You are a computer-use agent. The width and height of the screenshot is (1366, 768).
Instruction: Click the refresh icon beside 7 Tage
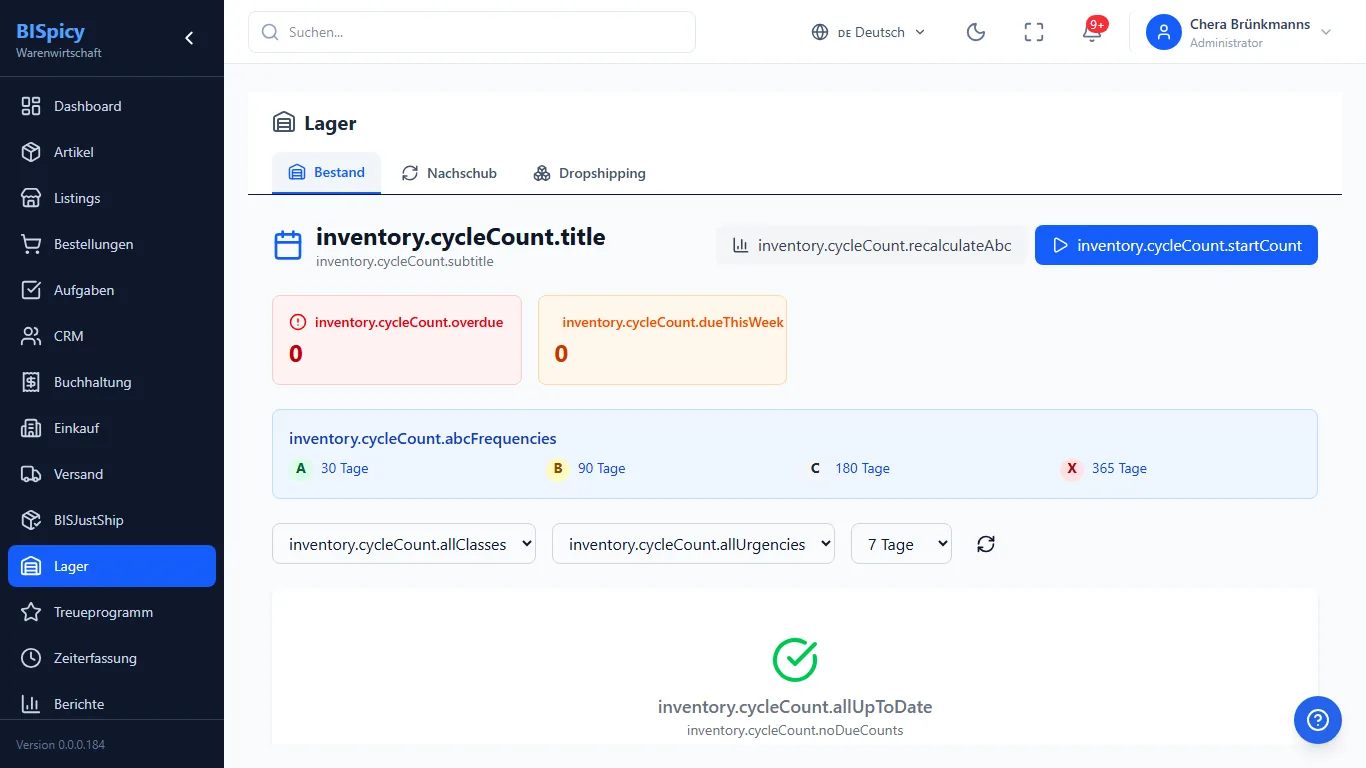(986, 544)
